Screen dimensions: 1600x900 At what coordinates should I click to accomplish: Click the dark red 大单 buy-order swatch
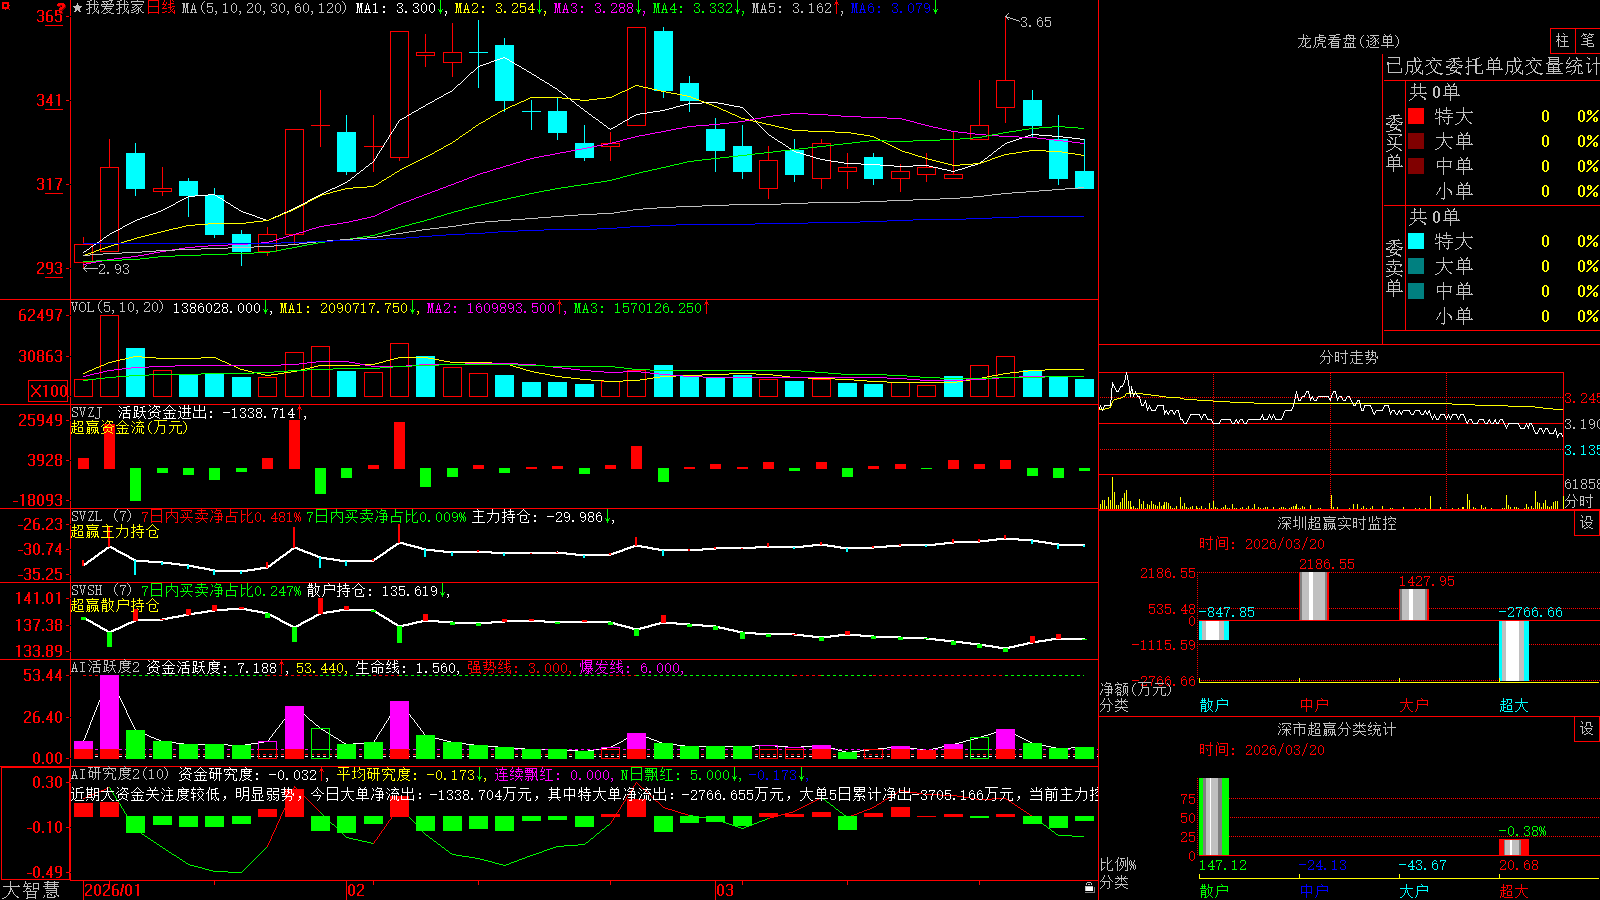(1416, 141)
